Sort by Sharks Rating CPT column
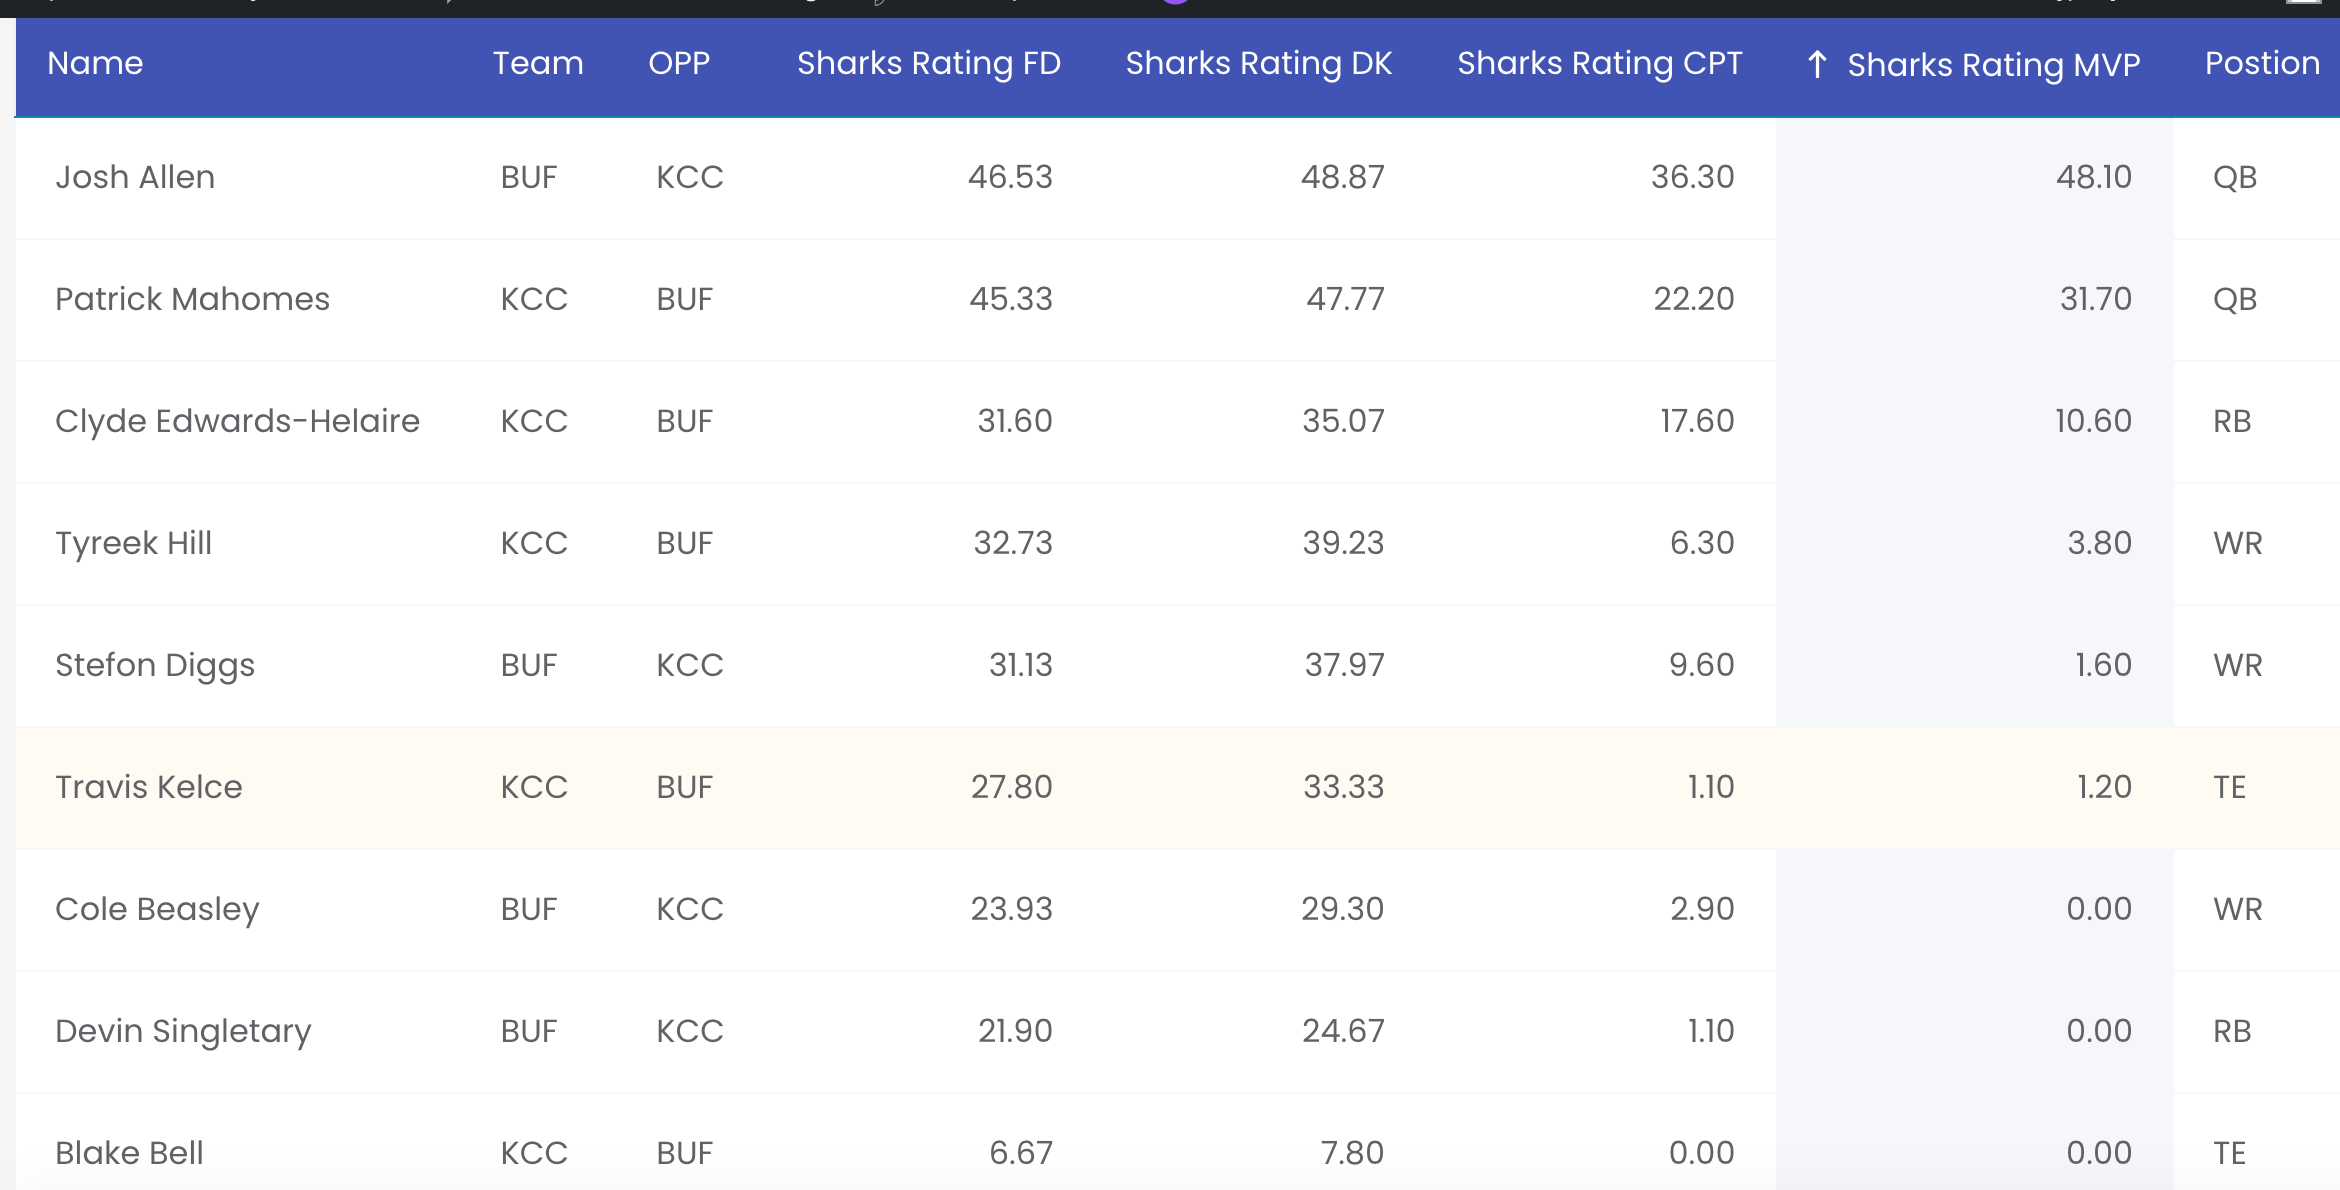2340x1190 pixels. [1599, 63]
